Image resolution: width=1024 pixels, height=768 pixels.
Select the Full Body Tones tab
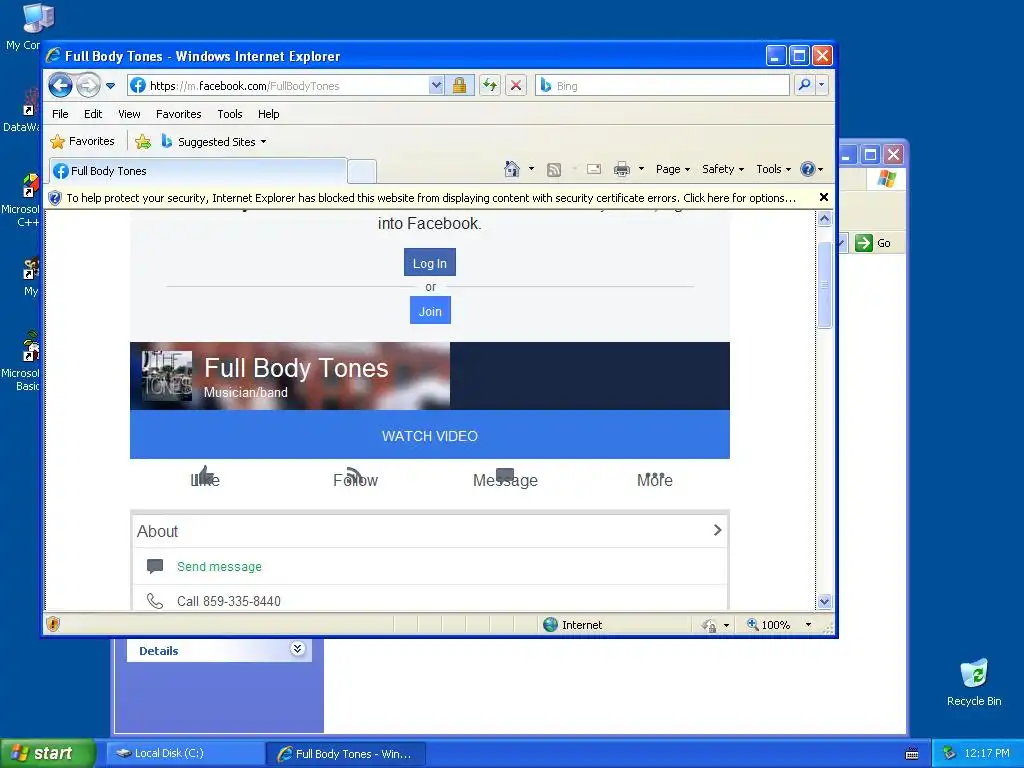(198, 171)
